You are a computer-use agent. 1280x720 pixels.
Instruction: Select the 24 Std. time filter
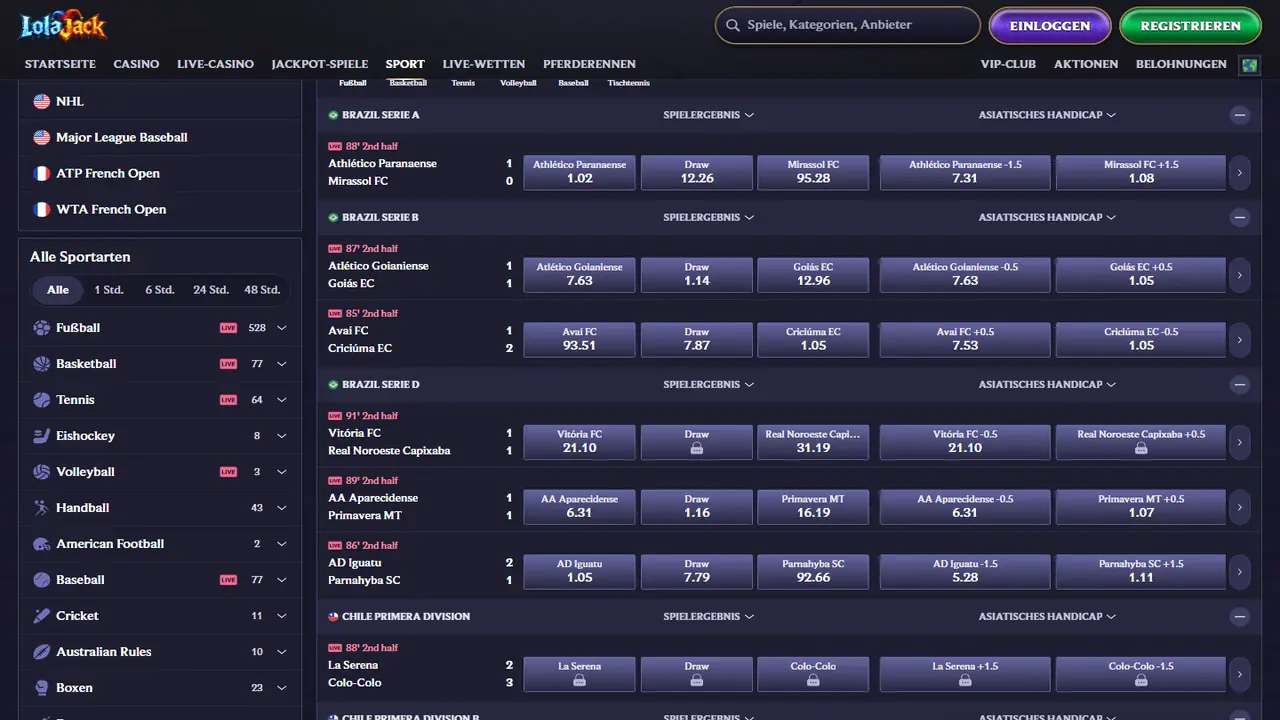click(211, 290)
